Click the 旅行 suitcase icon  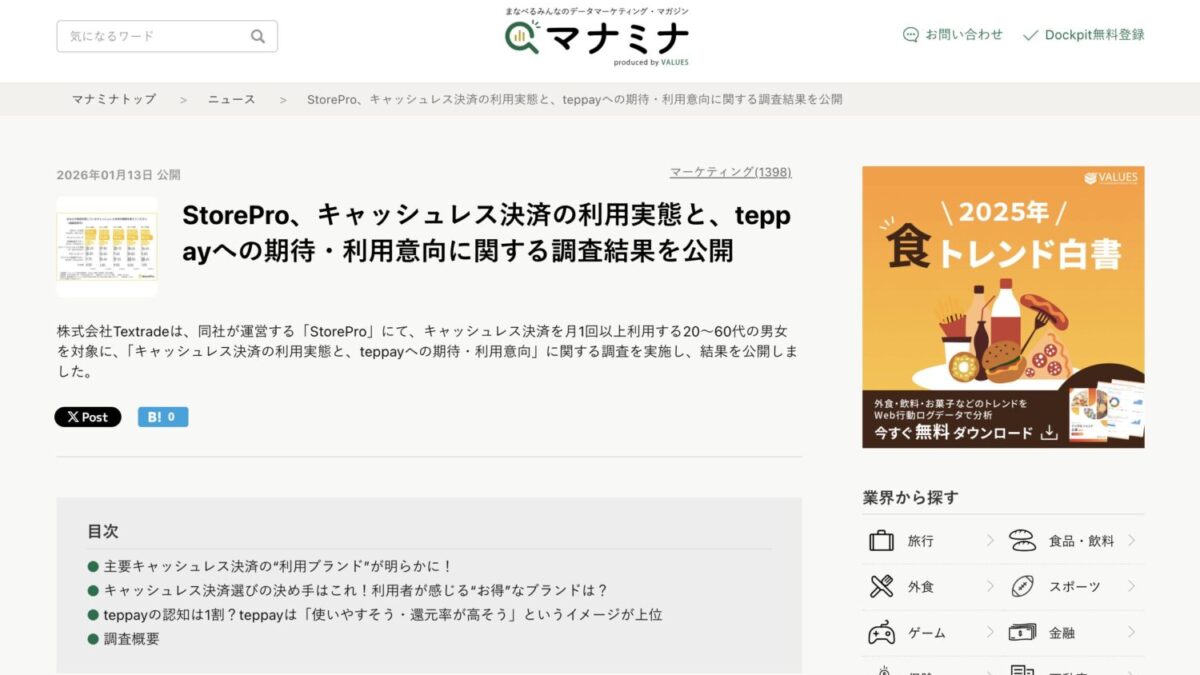click(880, 539)
